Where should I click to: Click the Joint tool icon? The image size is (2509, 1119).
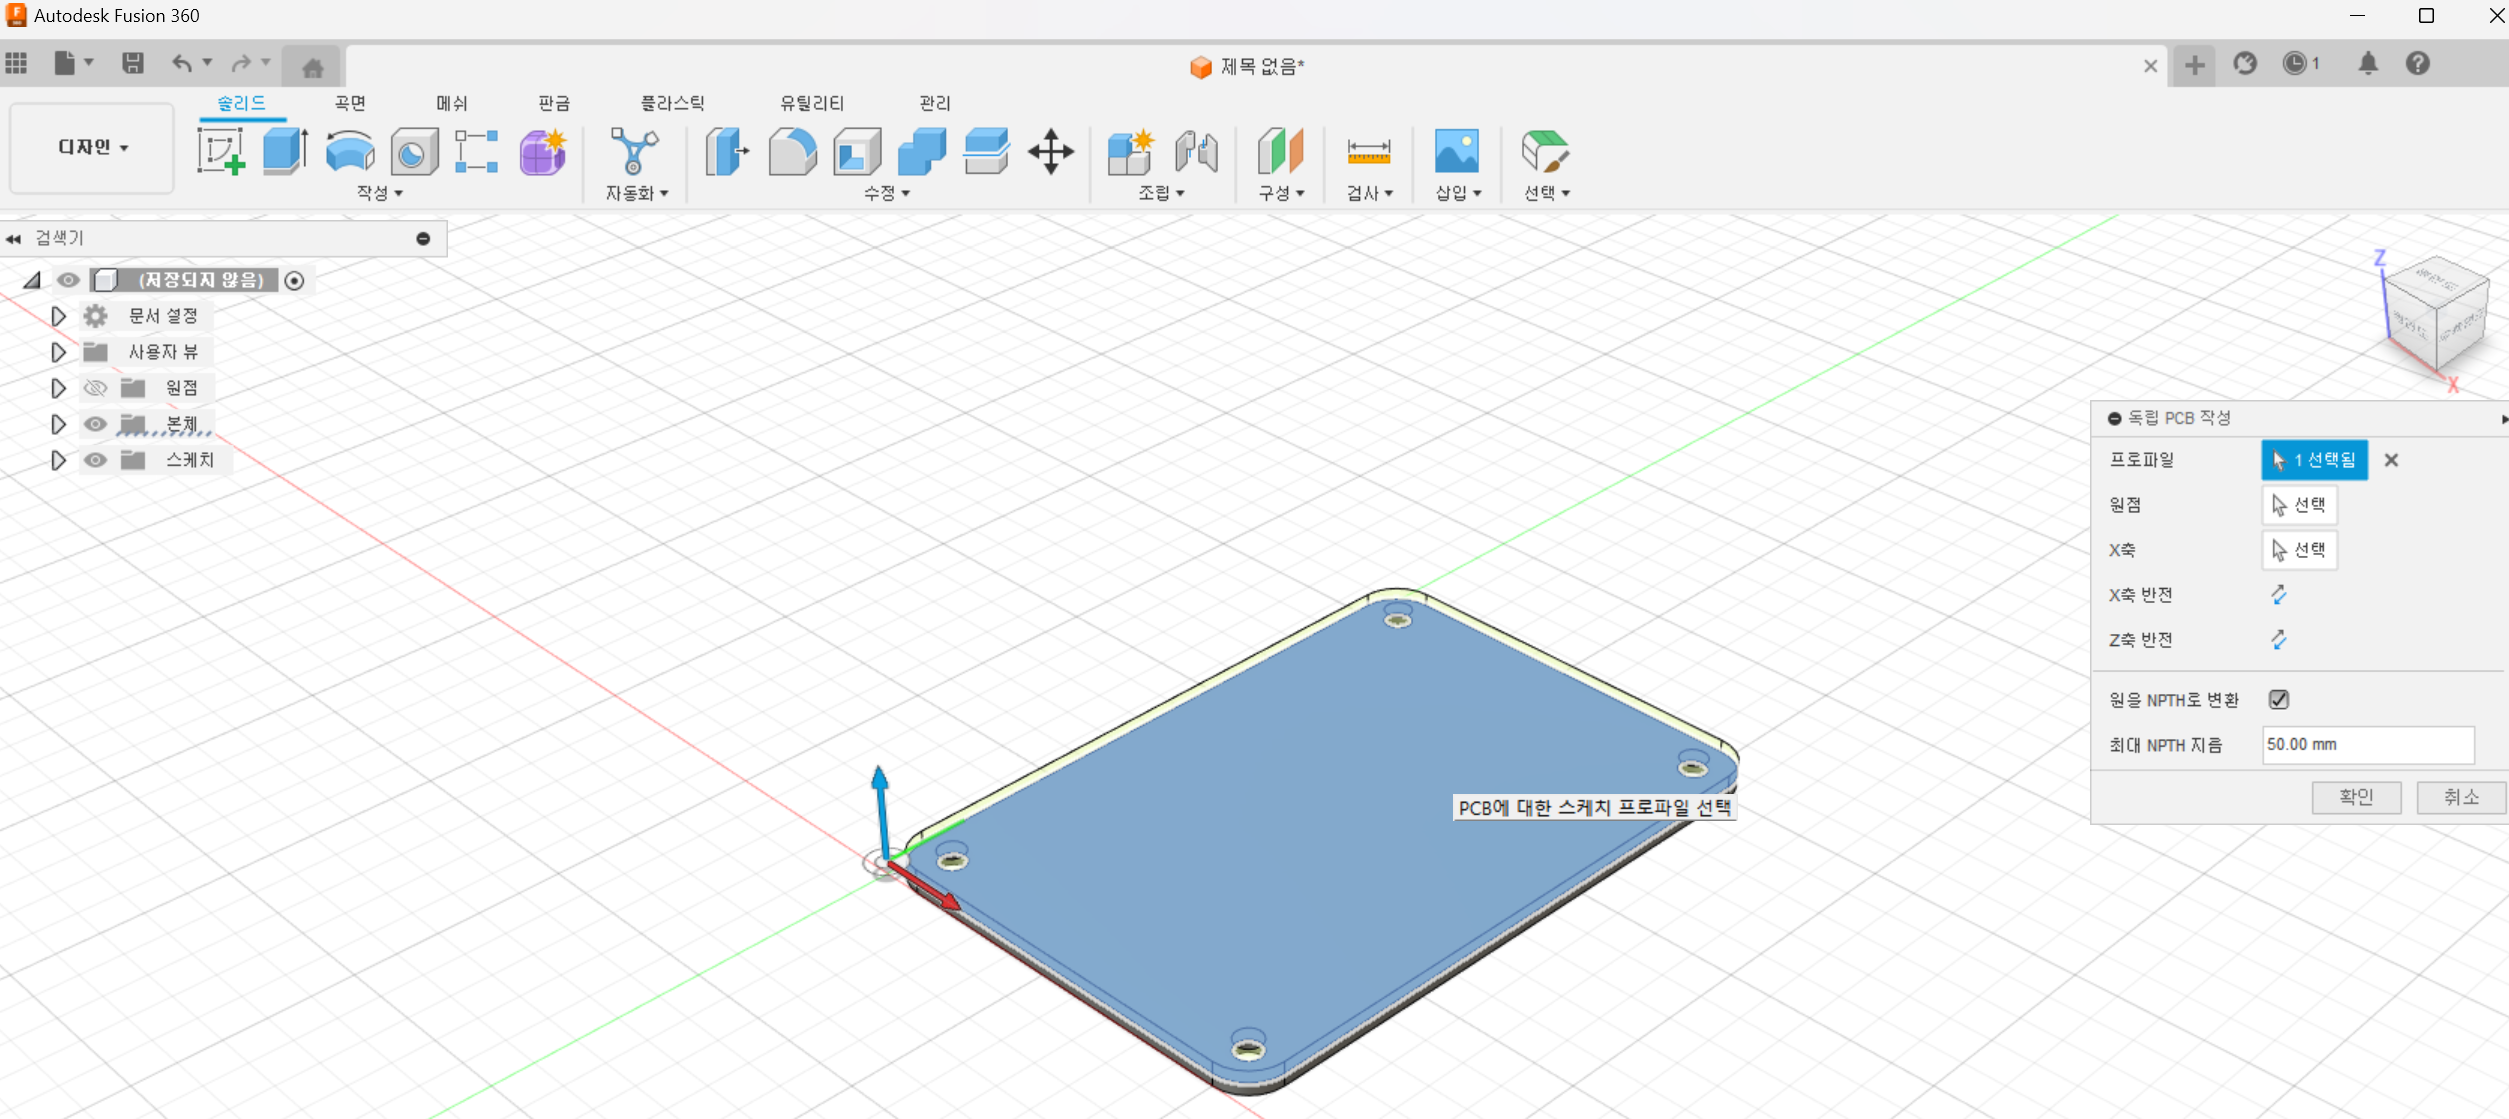click(x=1196, y=151)
